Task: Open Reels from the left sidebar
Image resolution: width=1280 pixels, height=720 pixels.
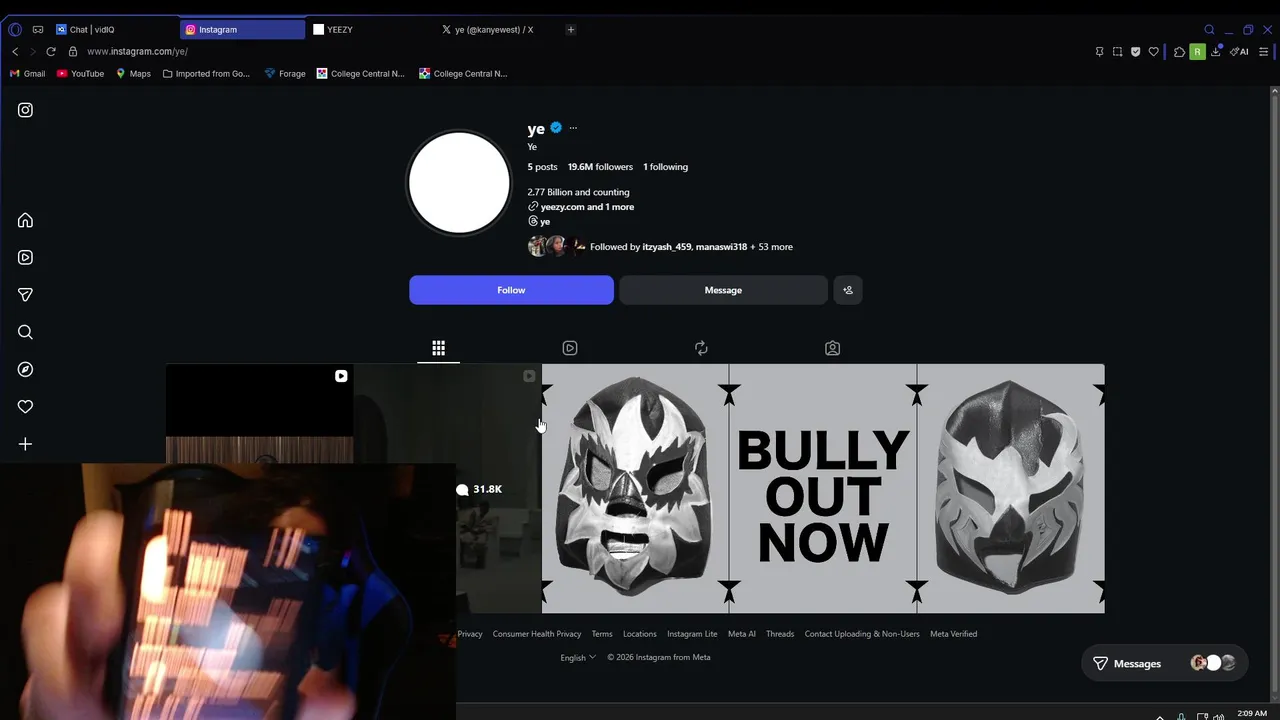Action: coord(25,257)
